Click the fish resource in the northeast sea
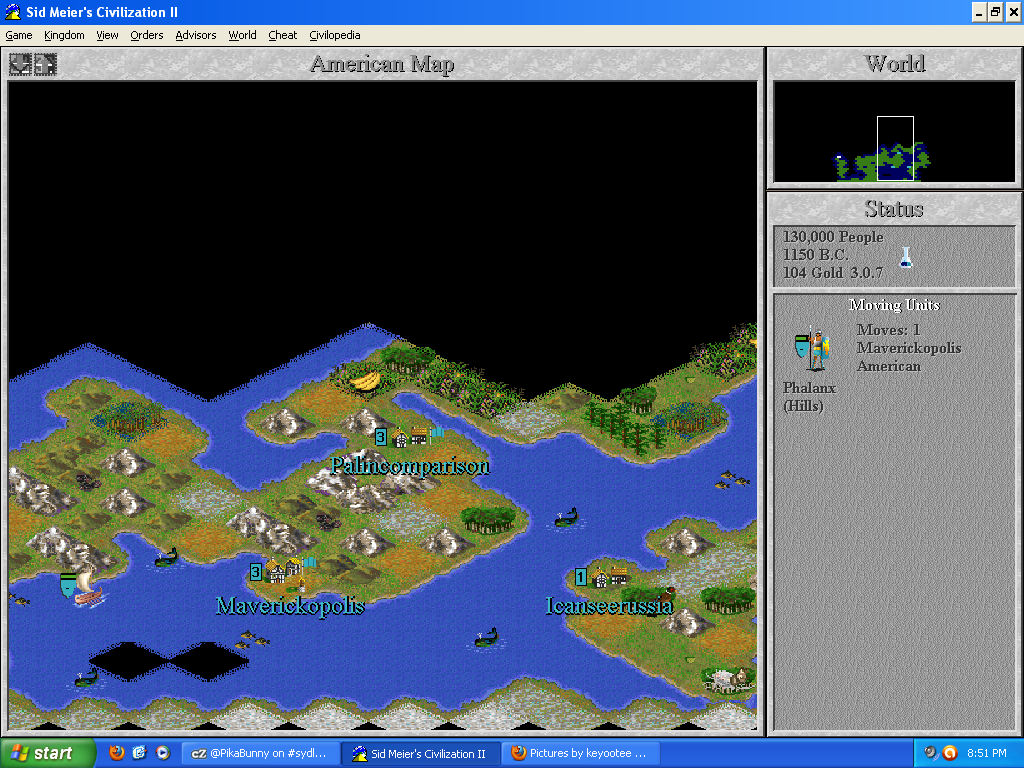Viewport: 1024px width, 768px height. 731,479
